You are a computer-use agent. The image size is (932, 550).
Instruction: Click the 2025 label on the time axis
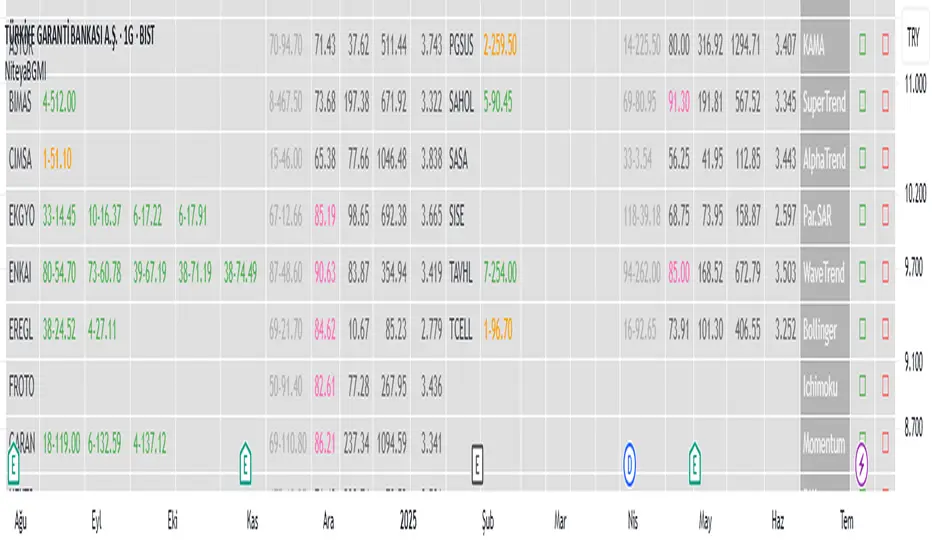tap(407, 520)
